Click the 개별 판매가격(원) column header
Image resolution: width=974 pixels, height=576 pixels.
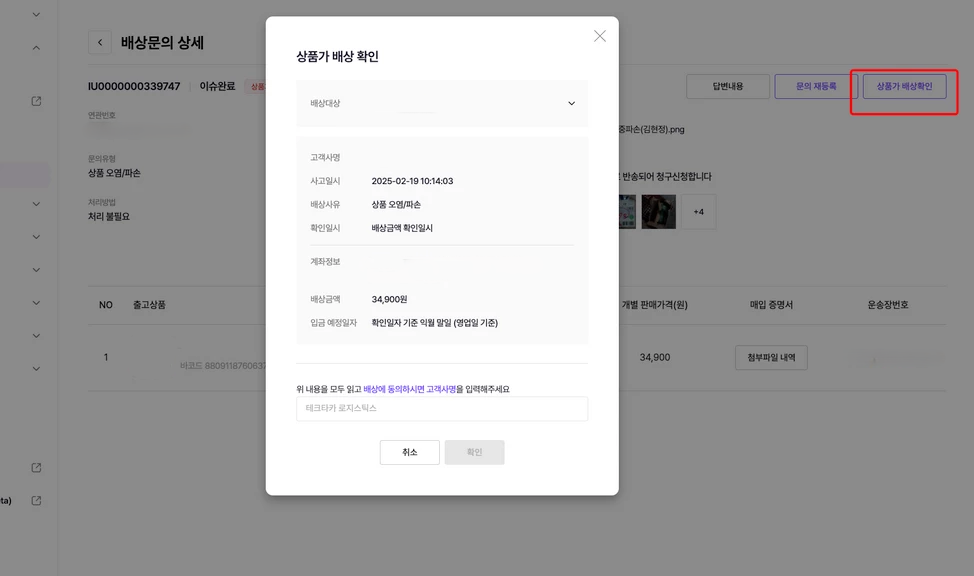coord(655,304)
